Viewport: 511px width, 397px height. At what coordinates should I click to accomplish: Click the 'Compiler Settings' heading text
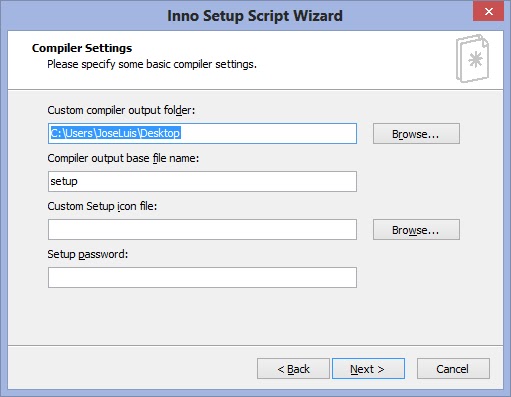pyautogui.click(x=82, y=48)
